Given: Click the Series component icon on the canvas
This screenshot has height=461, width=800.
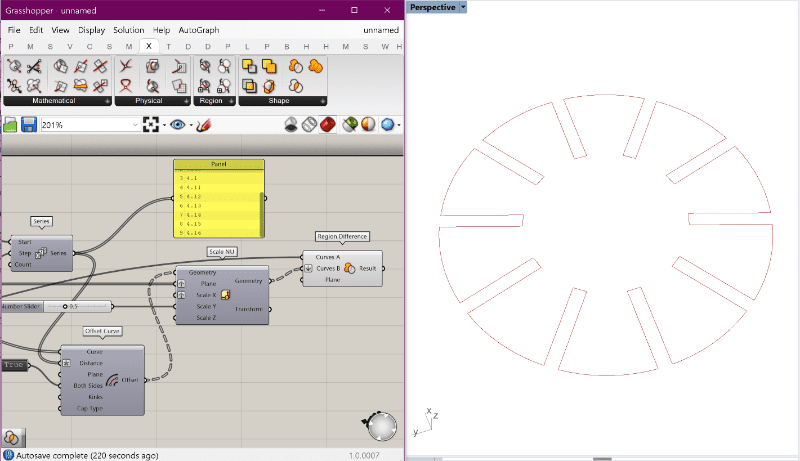Looking at the screenshot, I should [x=41, y=253].
